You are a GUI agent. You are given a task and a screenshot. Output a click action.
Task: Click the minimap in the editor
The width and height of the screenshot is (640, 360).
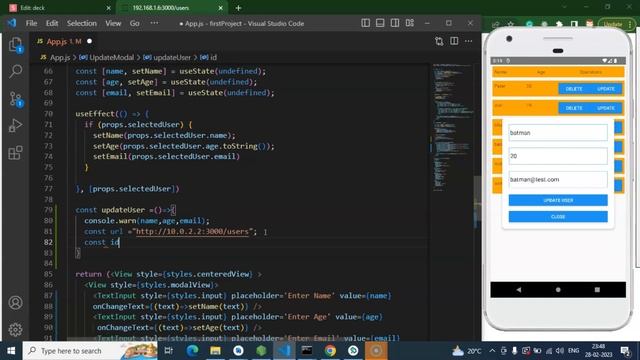coord(453,127)
